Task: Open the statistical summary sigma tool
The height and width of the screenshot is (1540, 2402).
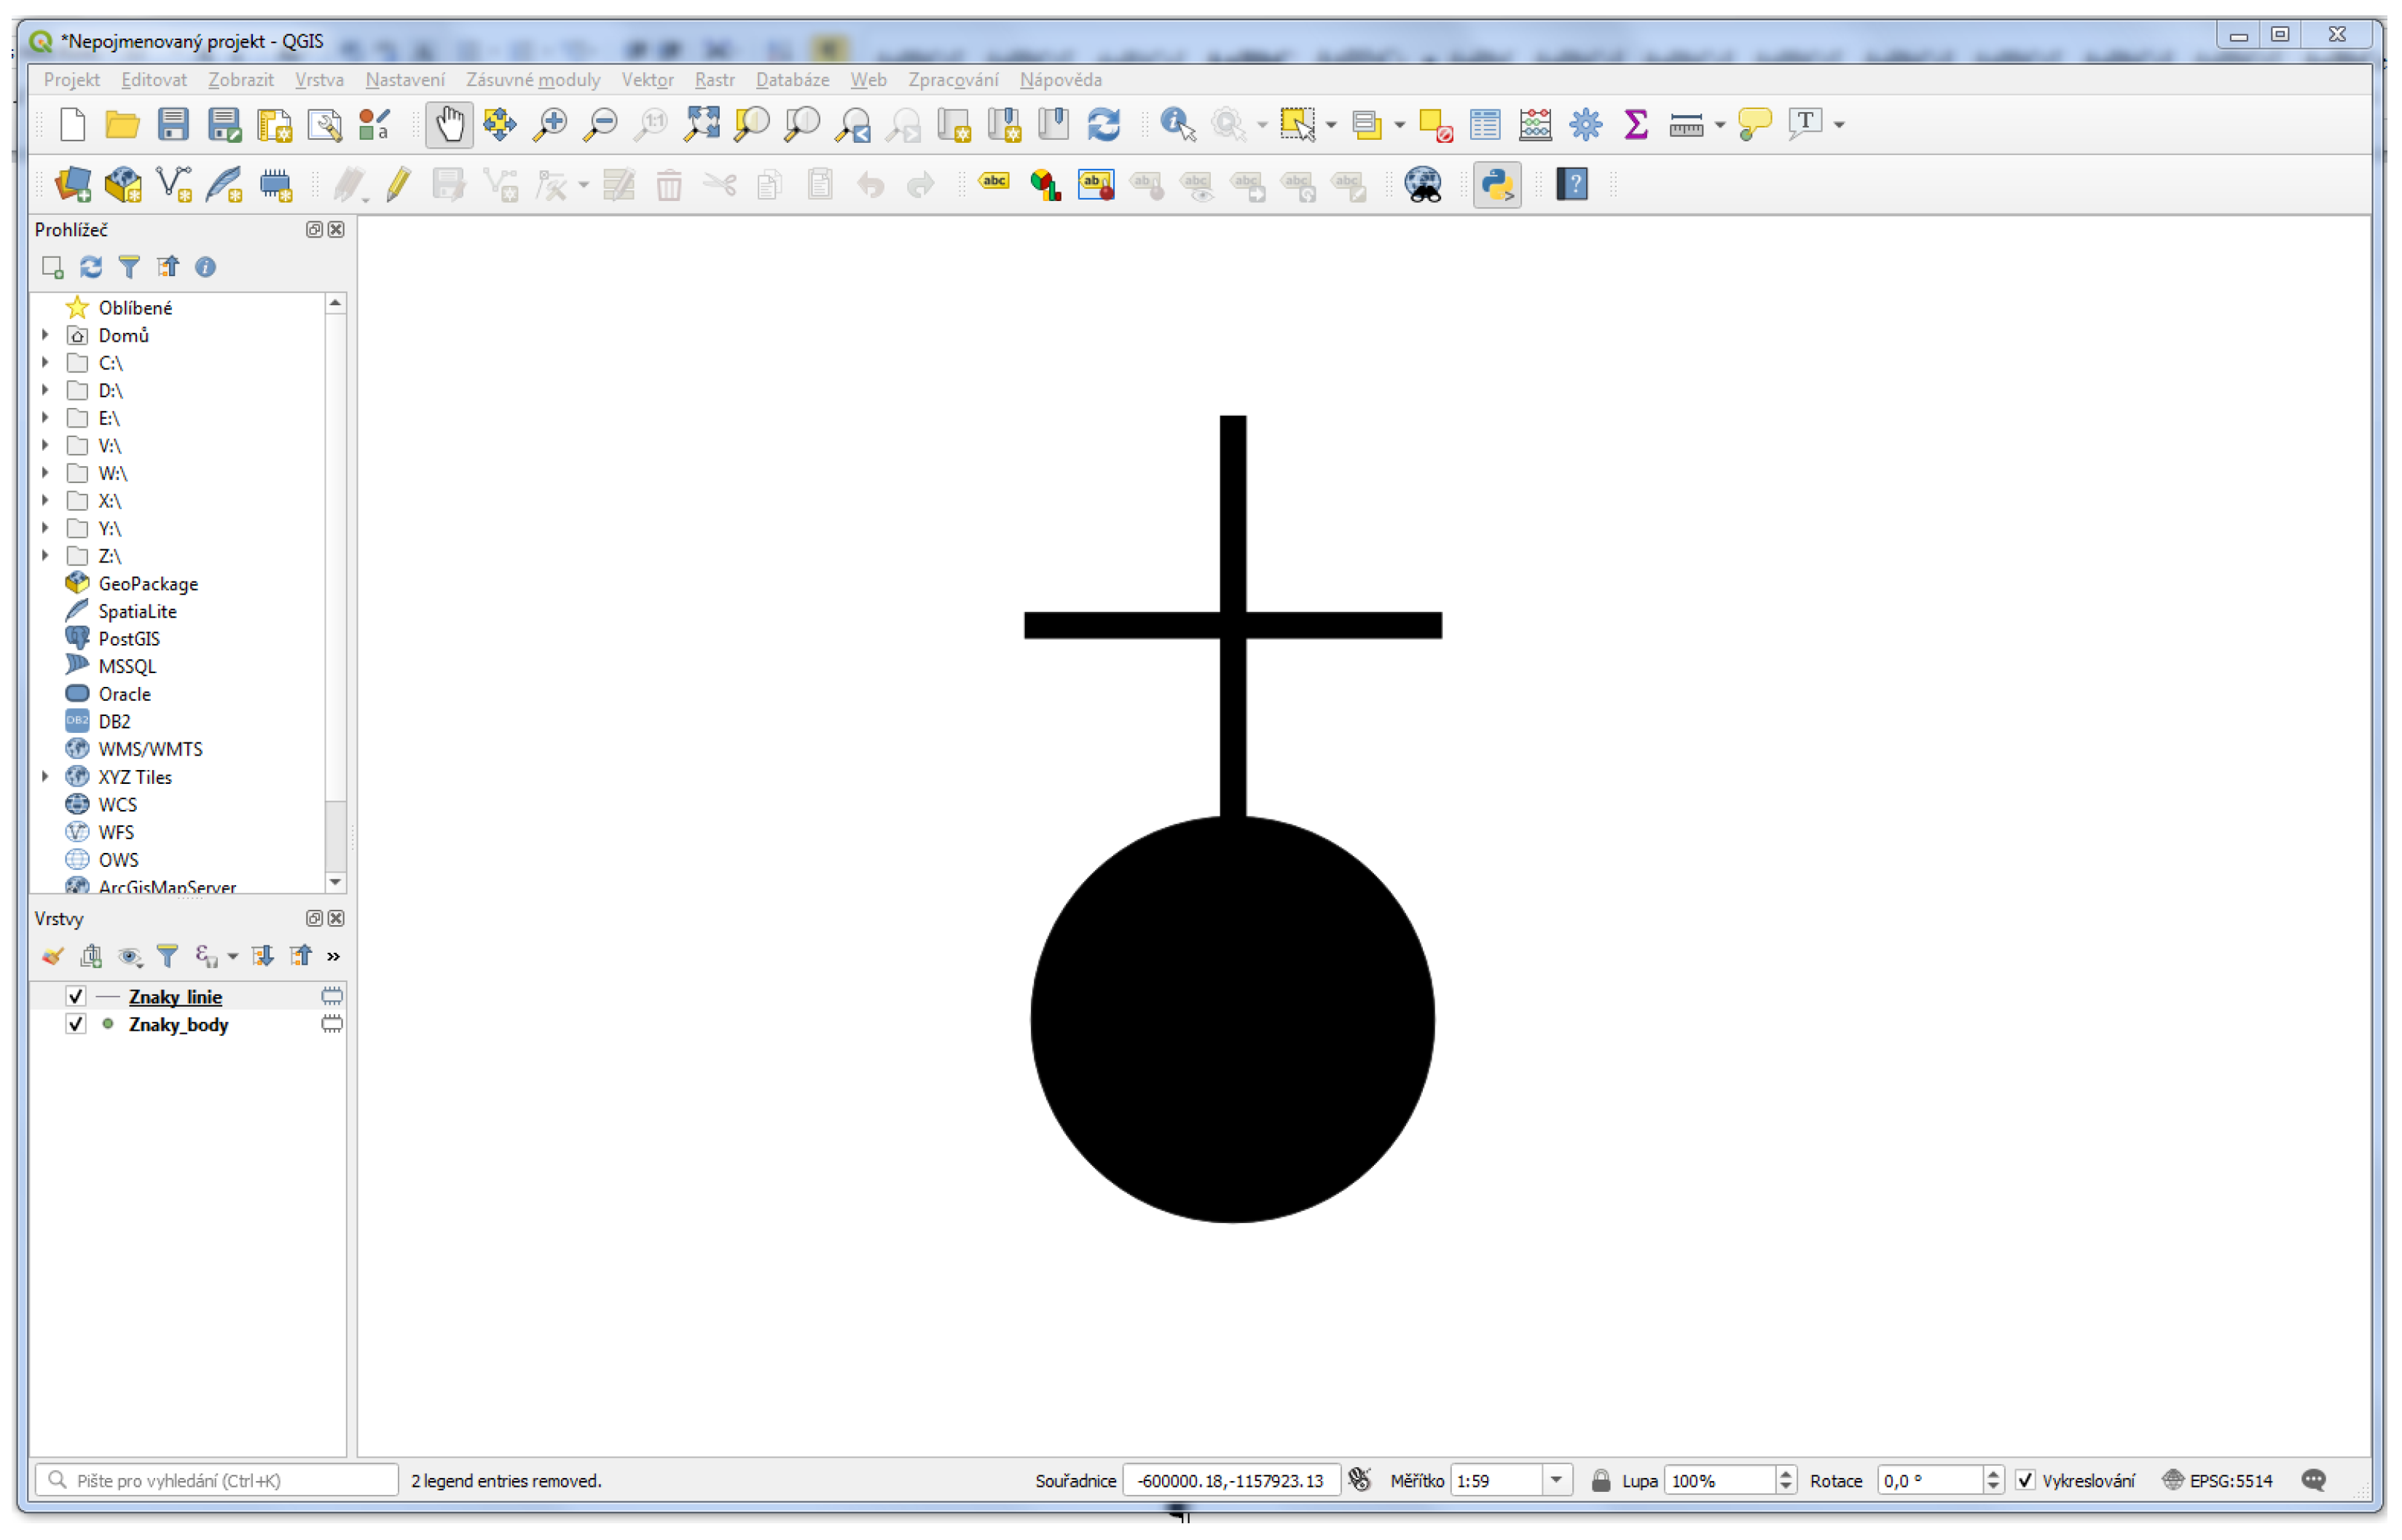Action: pyautogui.click(x=1636, y=125)
